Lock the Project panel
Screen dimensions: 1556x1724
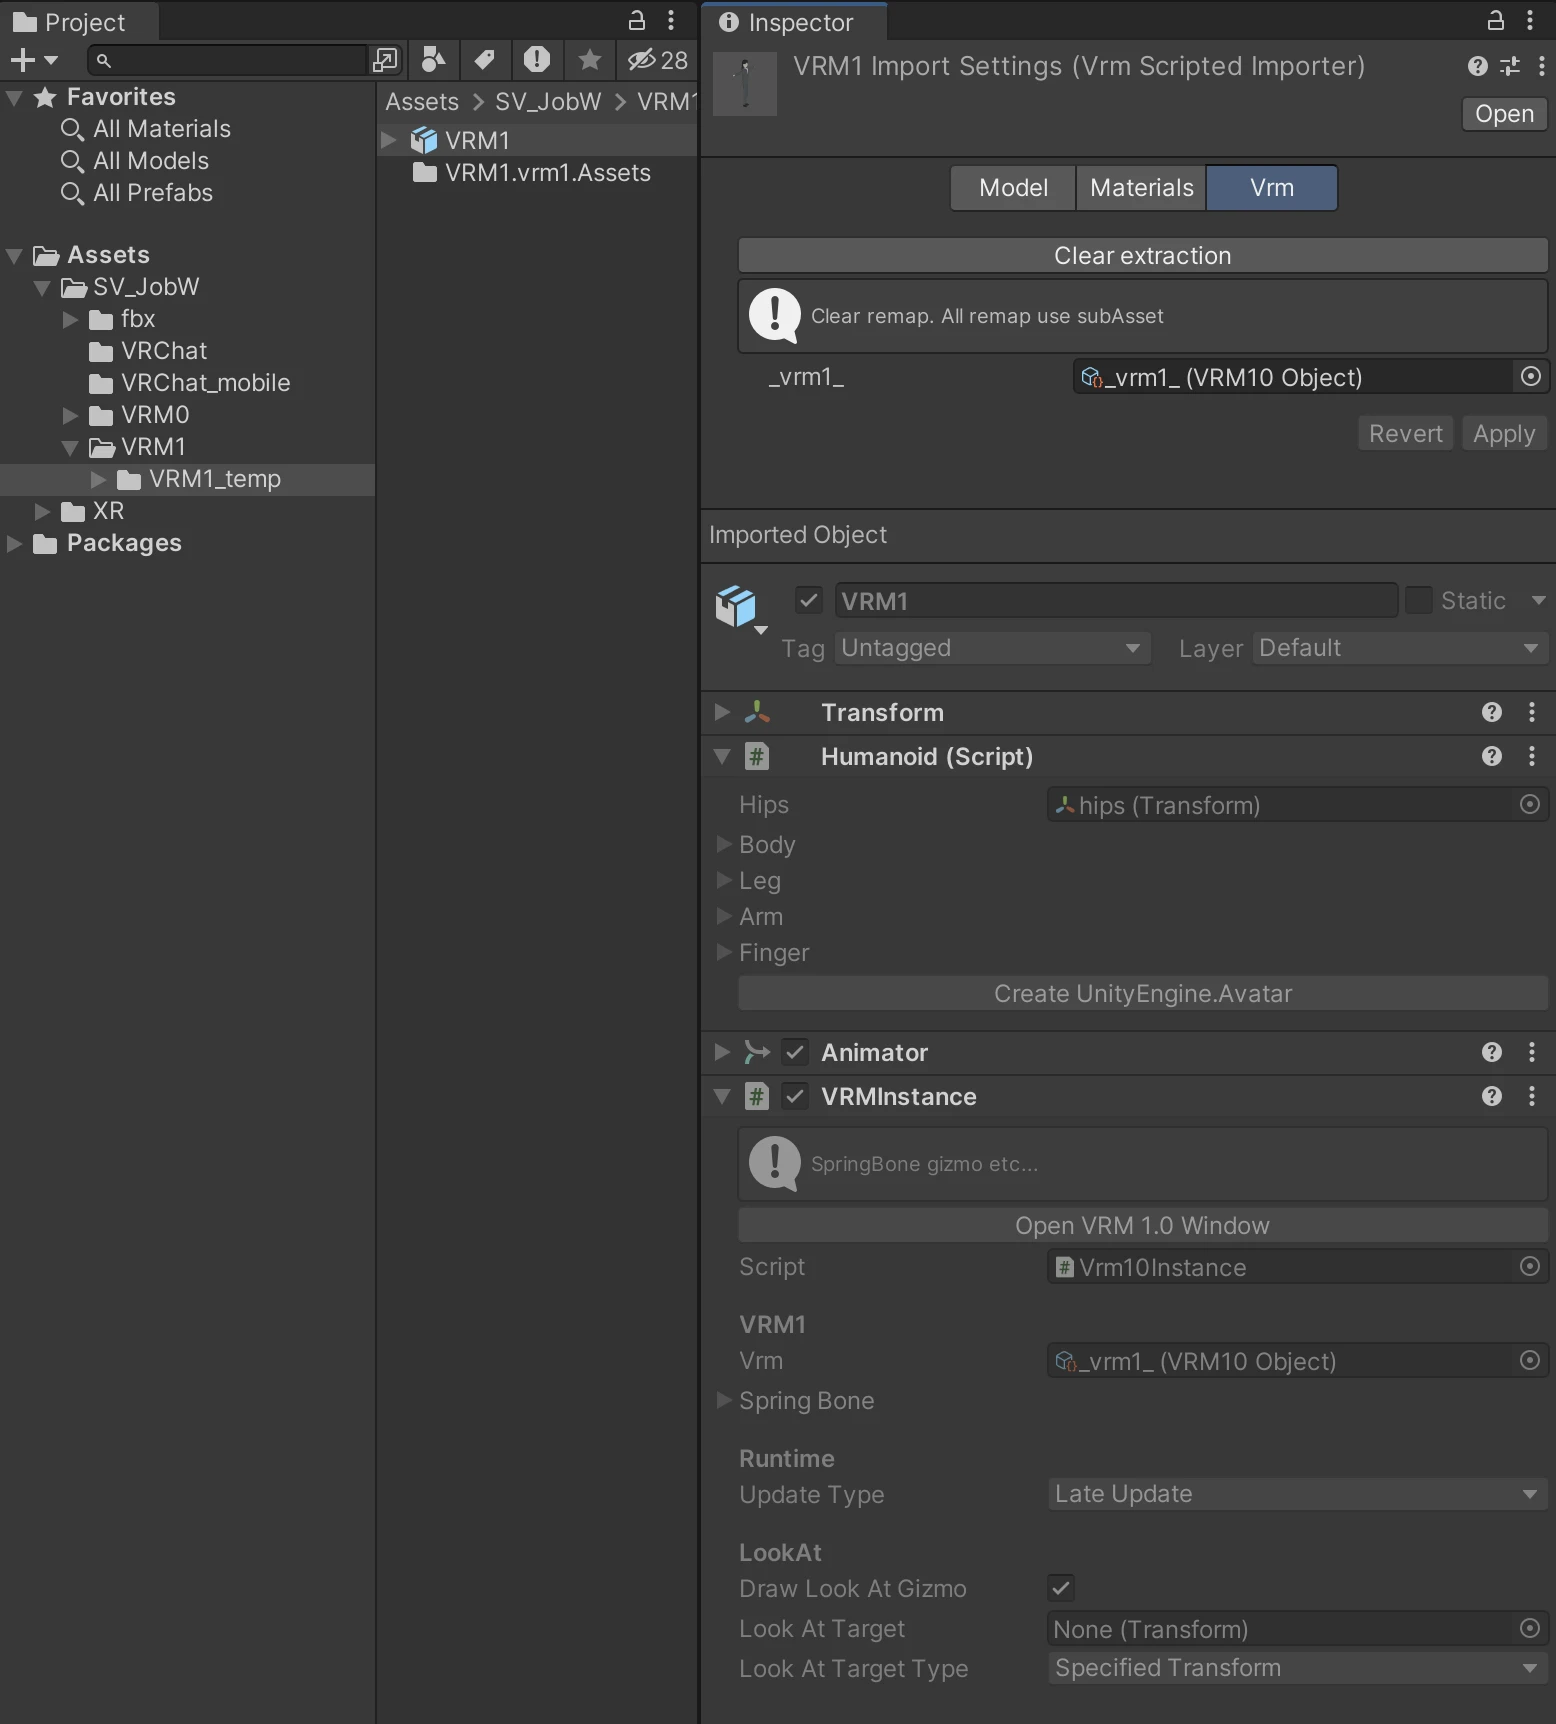click(x=636, y=20)
